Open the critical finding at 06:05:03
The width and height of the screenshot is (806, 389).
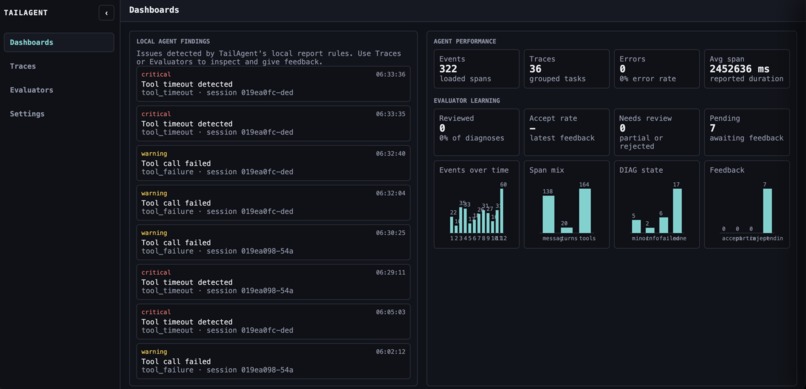(273, 321)
